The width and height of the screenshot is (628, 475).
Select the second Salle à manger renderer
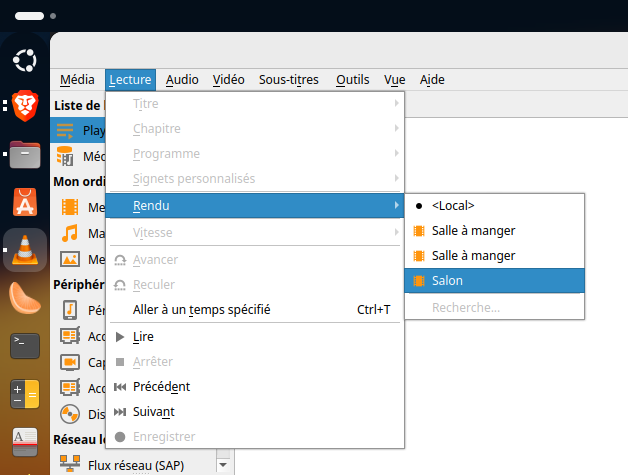[x=473, y=256]
